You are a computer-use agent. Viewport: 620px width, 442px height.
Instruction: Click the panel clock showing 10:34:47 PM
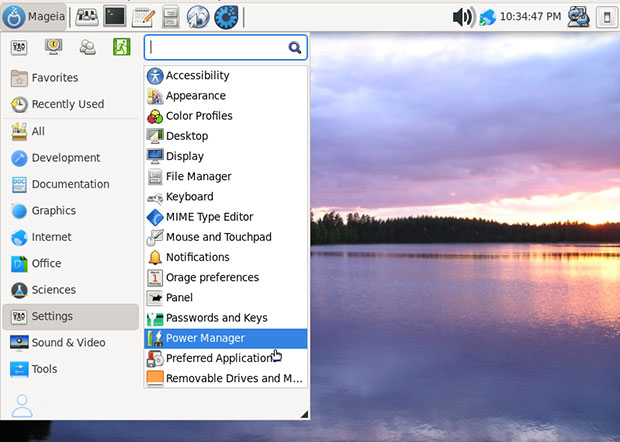point(530,17)
